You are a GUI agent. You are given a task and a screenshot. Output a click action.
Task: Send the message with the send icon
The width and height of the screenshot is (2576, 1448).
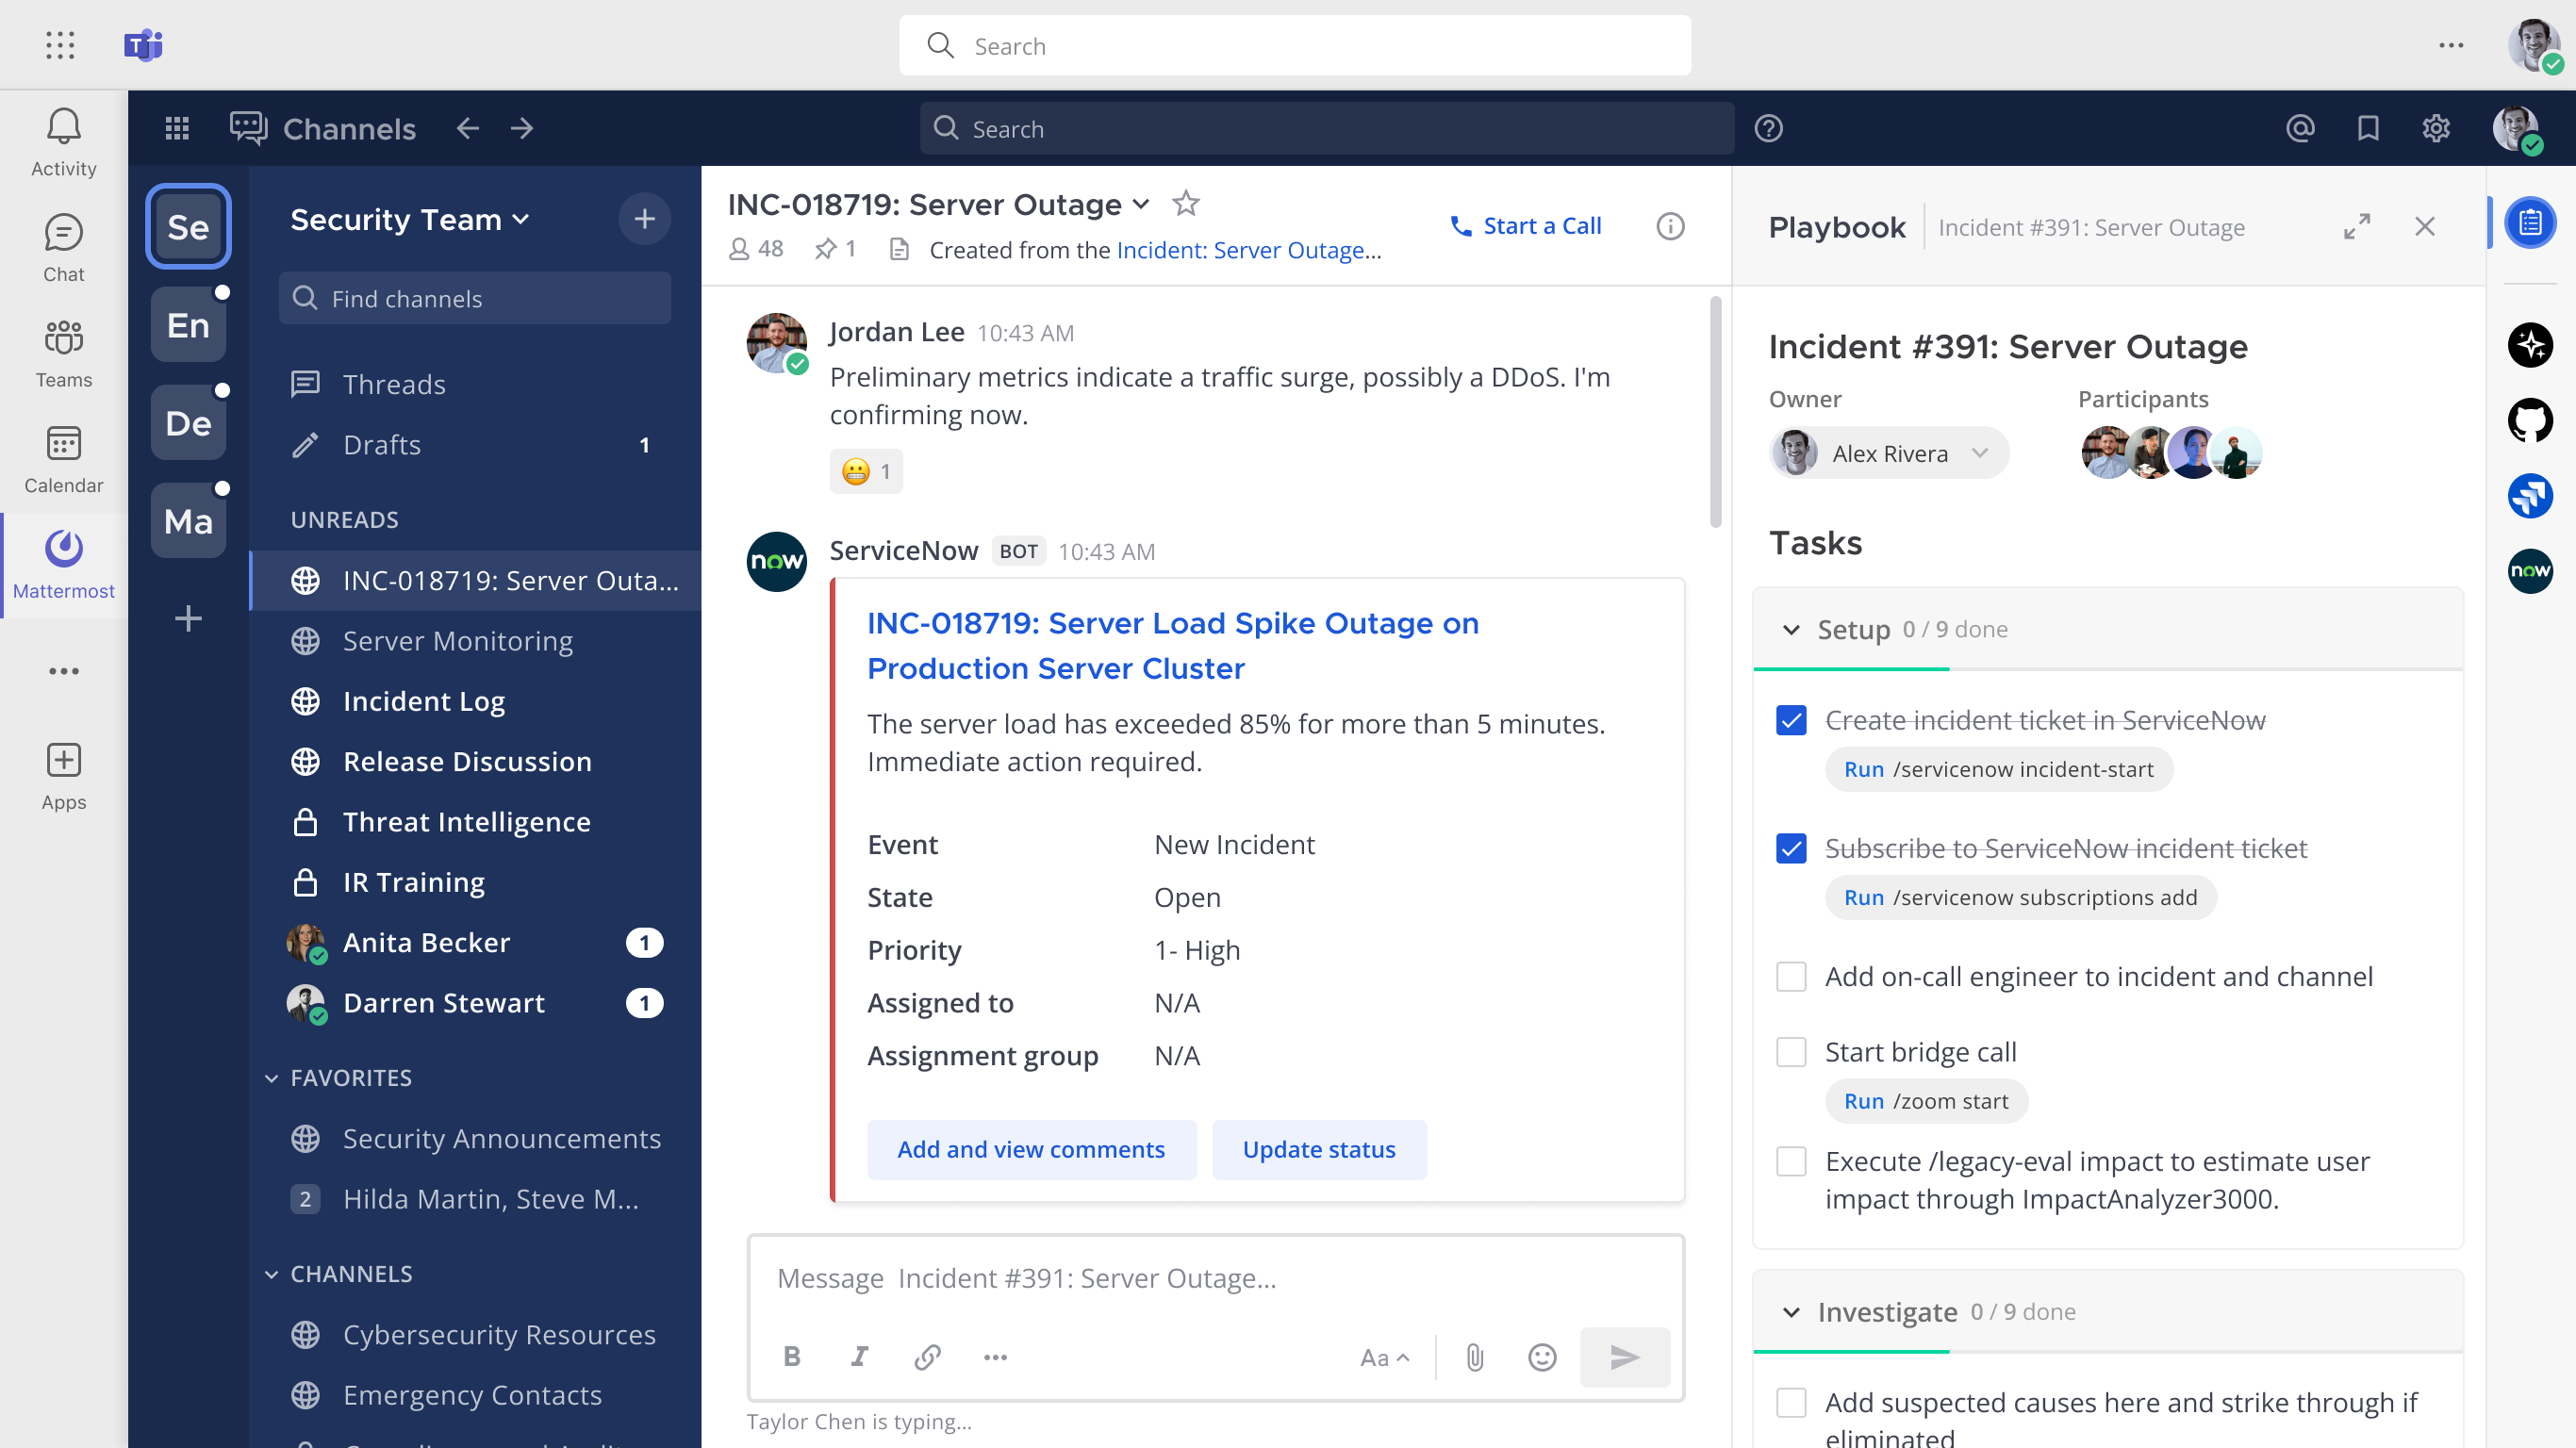tap(1624, 1357)
